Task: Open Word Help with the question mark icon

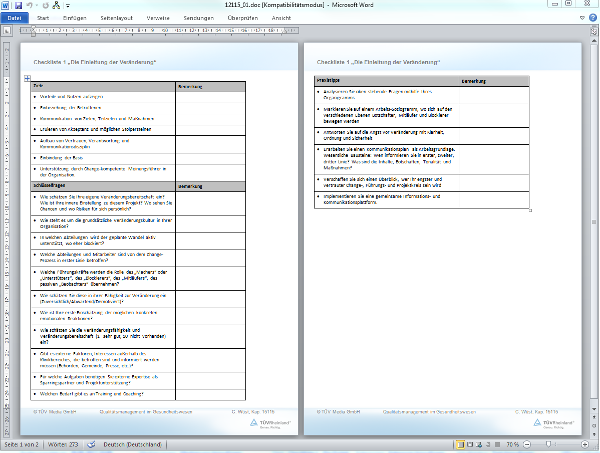Action: tap(593, 18)
